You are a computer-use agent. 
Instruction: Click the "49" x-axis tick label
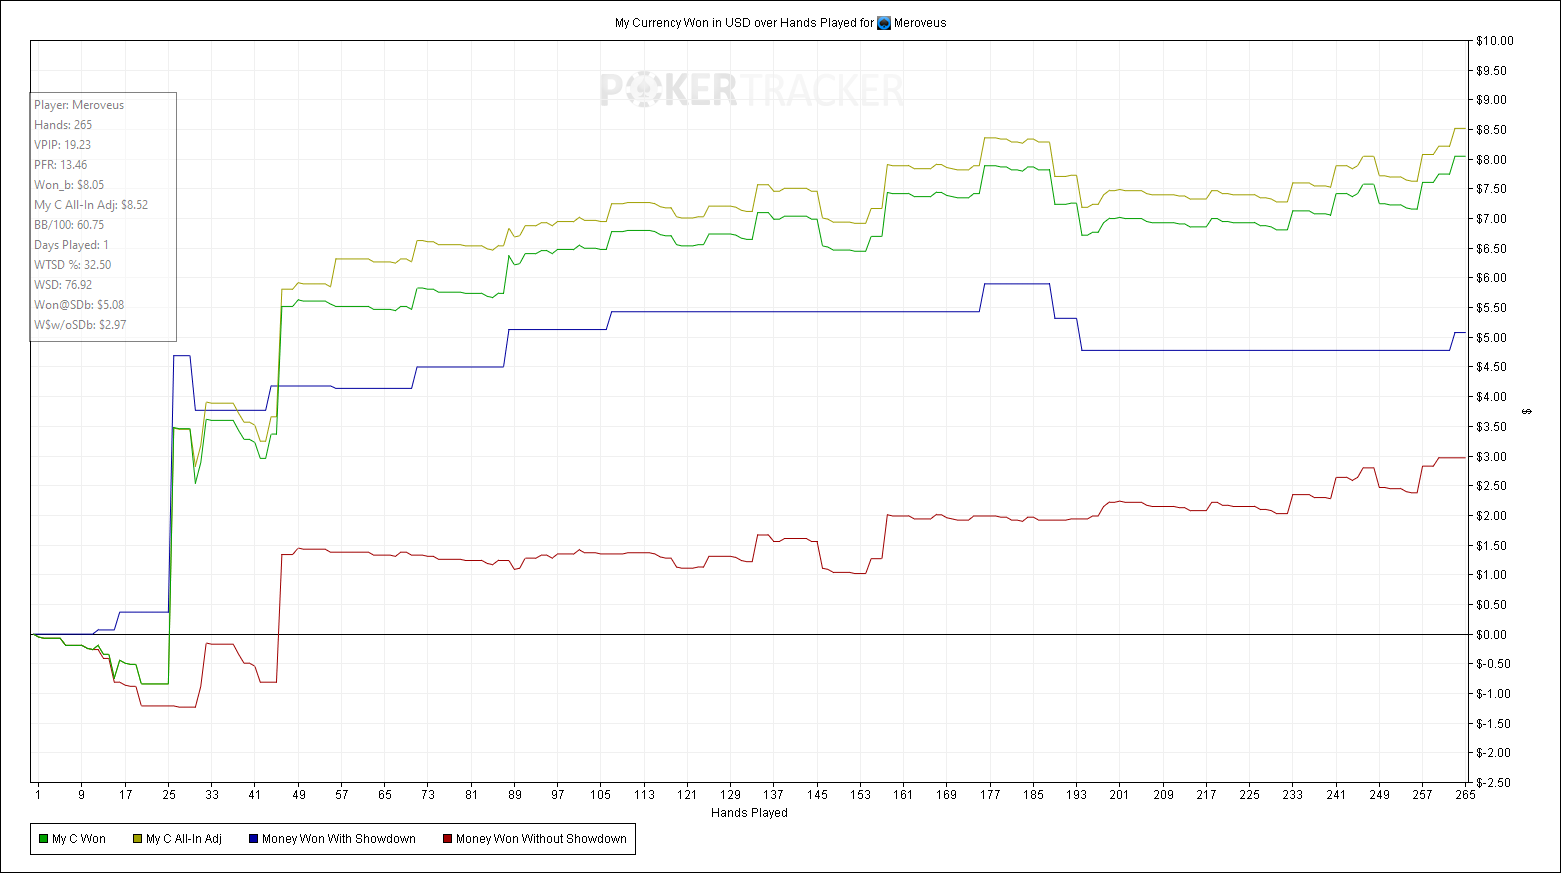(299, 795)
